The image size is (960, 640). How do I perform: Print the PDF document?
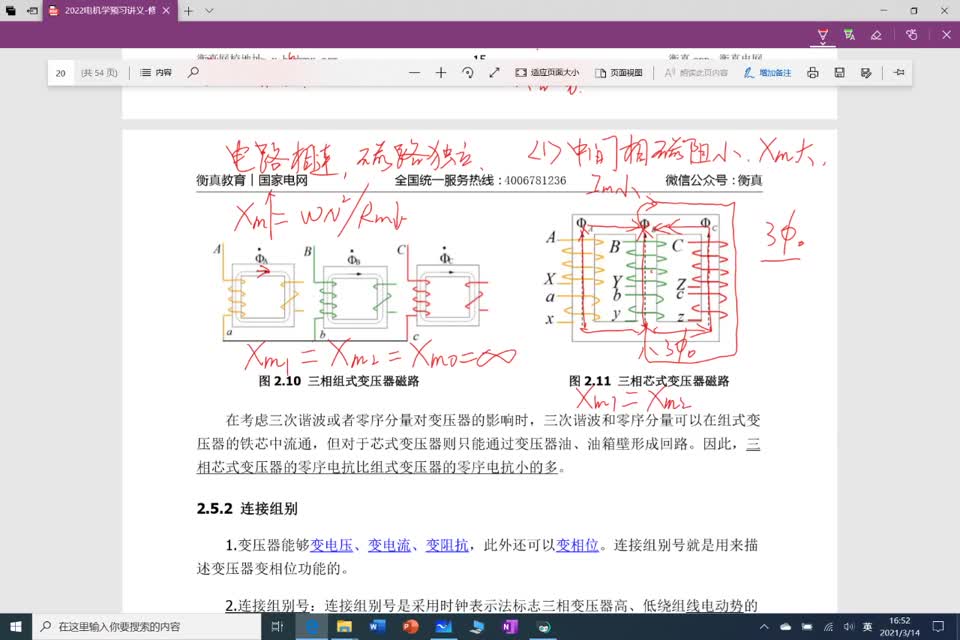(812, 72)
